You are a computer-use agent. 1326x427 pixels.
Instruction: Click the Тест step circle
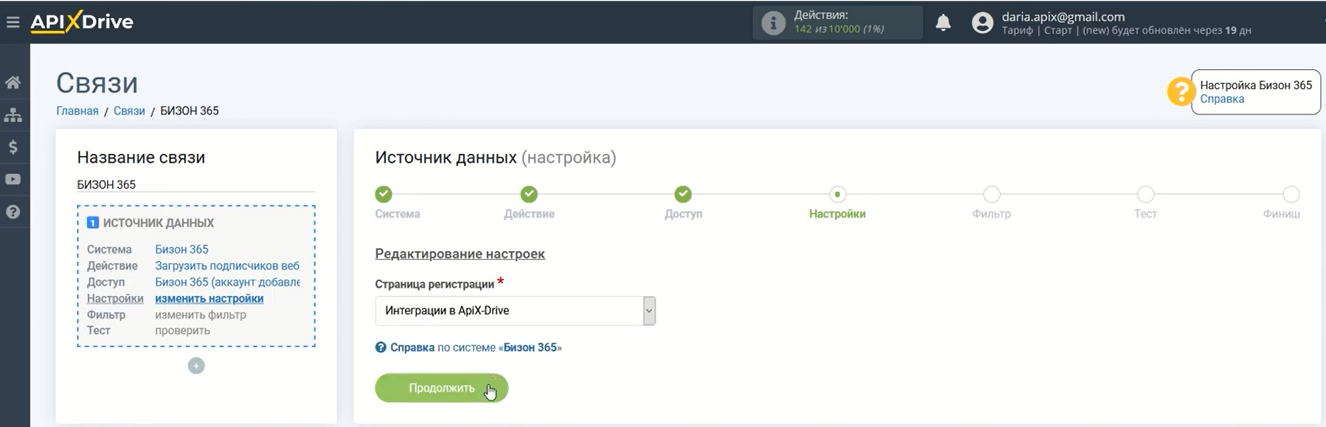[1146, 194]
